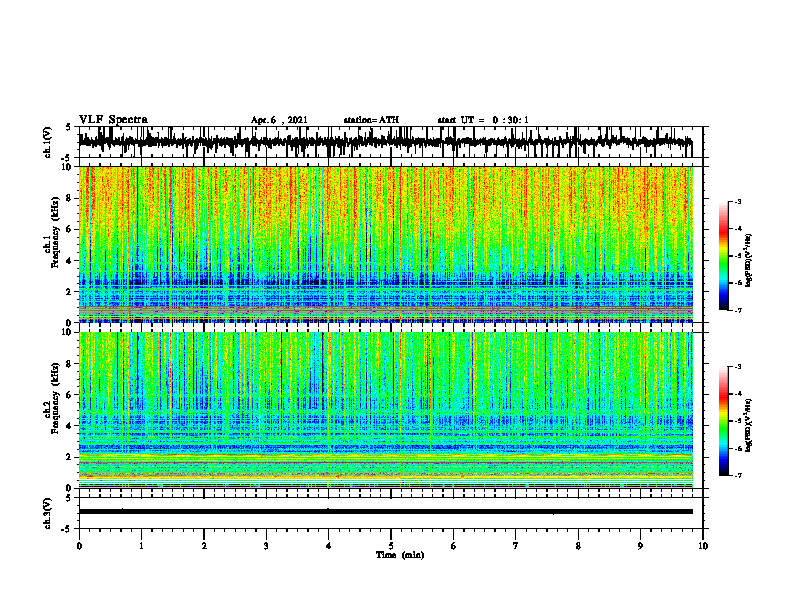Click the log(PSD) label beside ch.2 colorbar
This screenshot has width=792, height=612.
749,425
